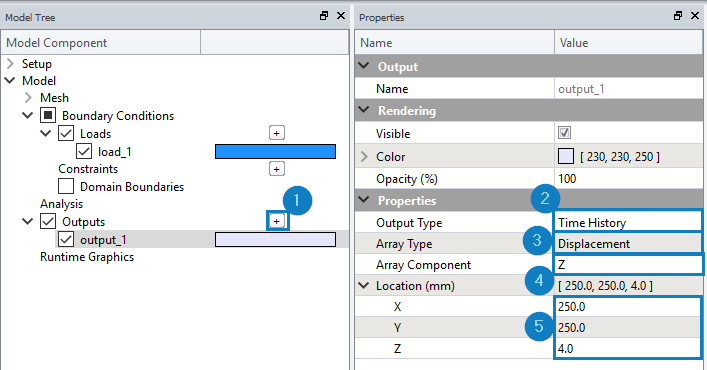Click the color value [ 230, 230, 250 ]
The height and width of the screenshot is (370, 707).
pyautogui.click(x=620, y=156)
